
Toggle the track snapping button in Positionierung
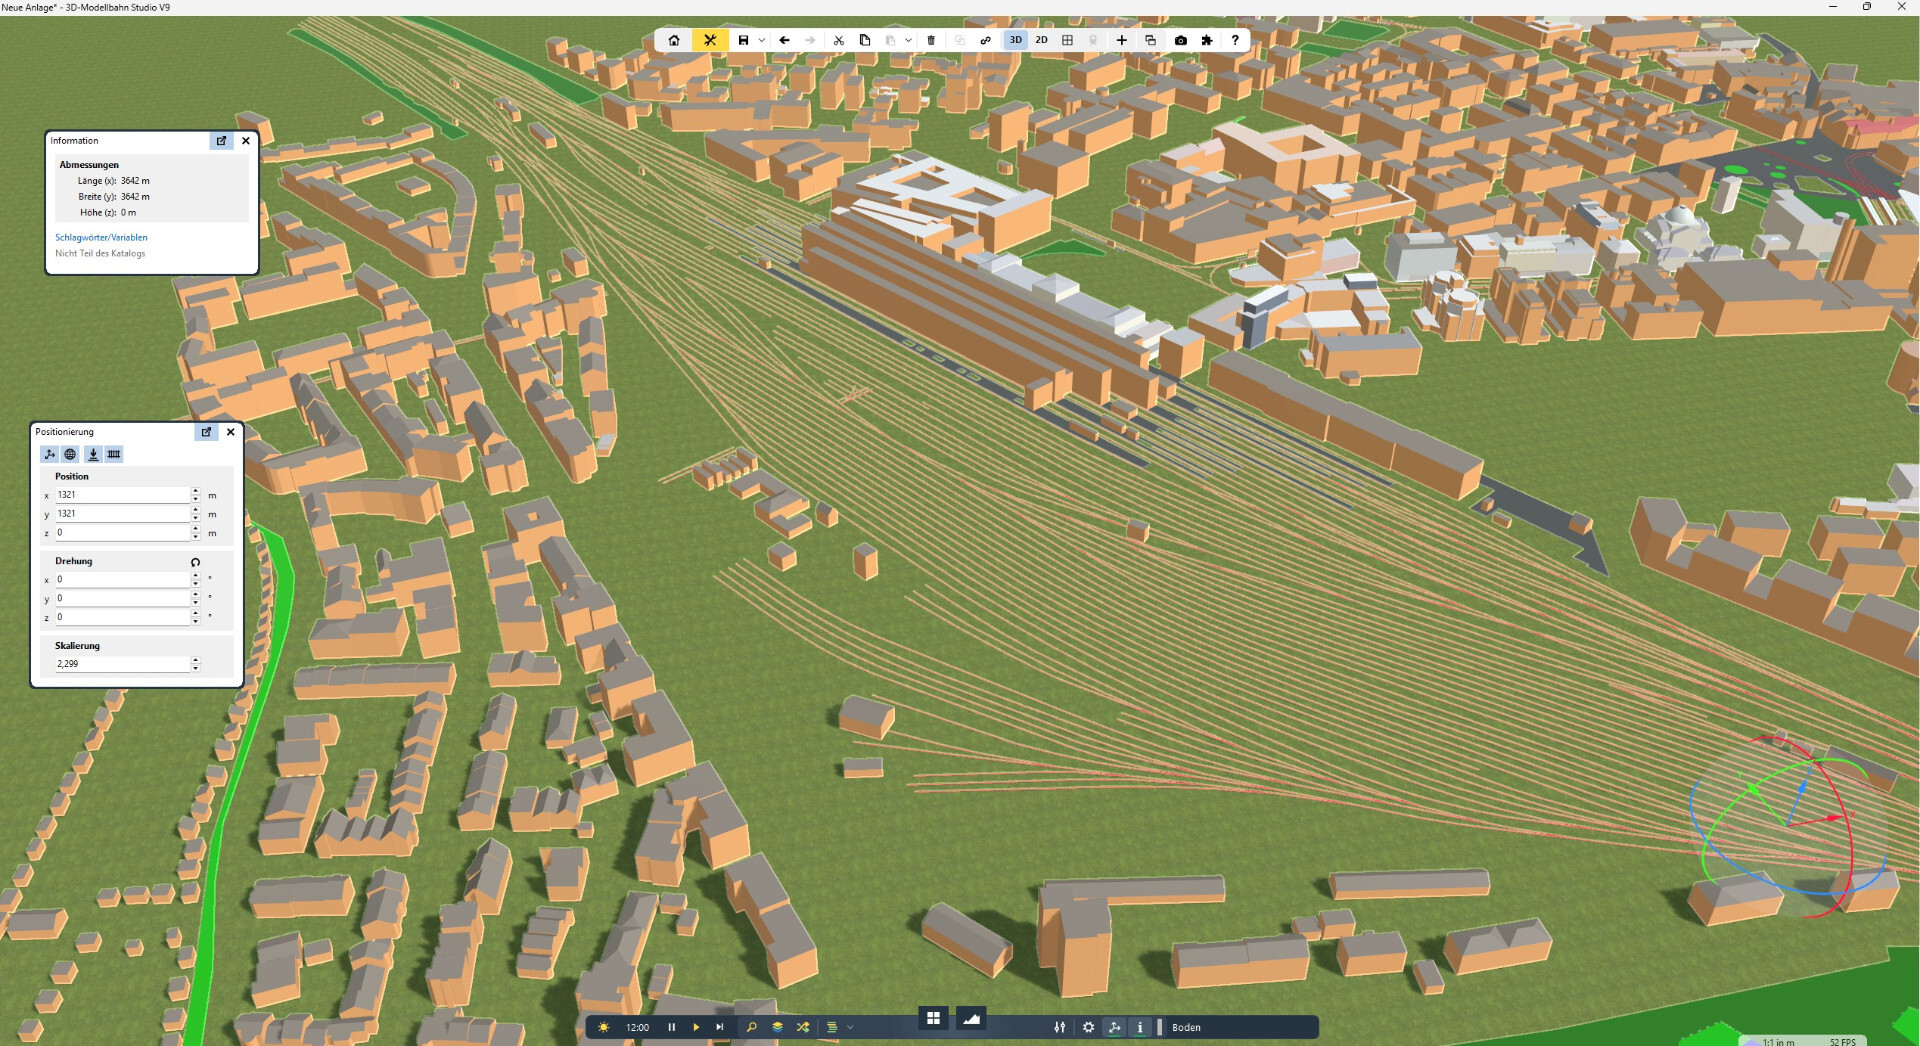coord(114,454)
